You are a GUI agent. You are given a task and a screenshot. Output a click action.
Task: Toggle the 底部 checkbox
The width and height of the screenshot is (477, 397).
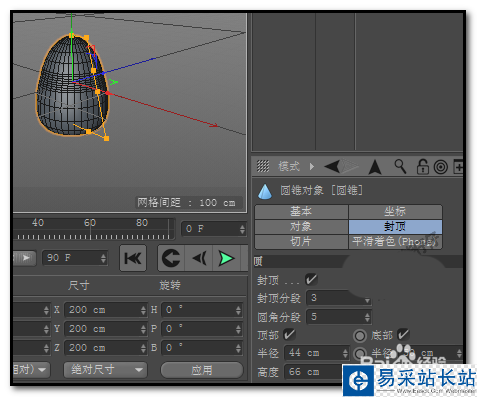(403, 334)
